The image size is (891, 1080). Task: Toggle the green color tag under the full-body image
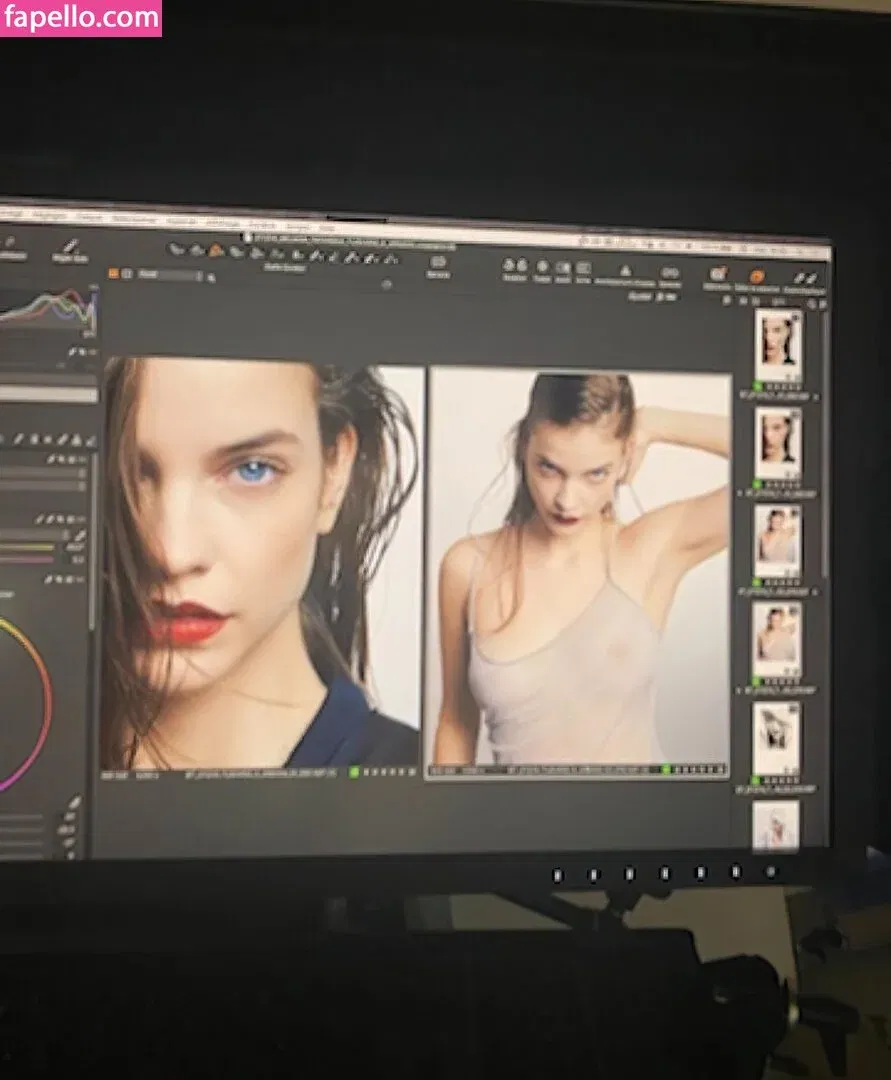tap(667, 769)
